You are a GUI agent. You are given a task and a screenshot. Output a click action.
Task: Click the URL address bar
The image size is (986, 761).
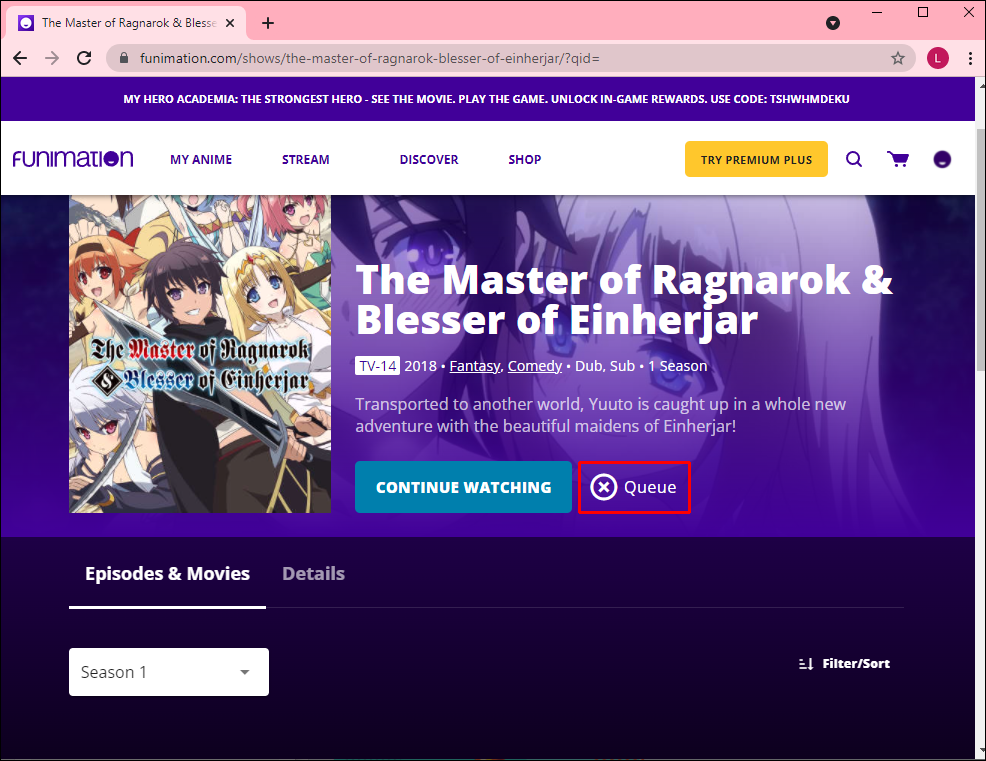point(511,58)
